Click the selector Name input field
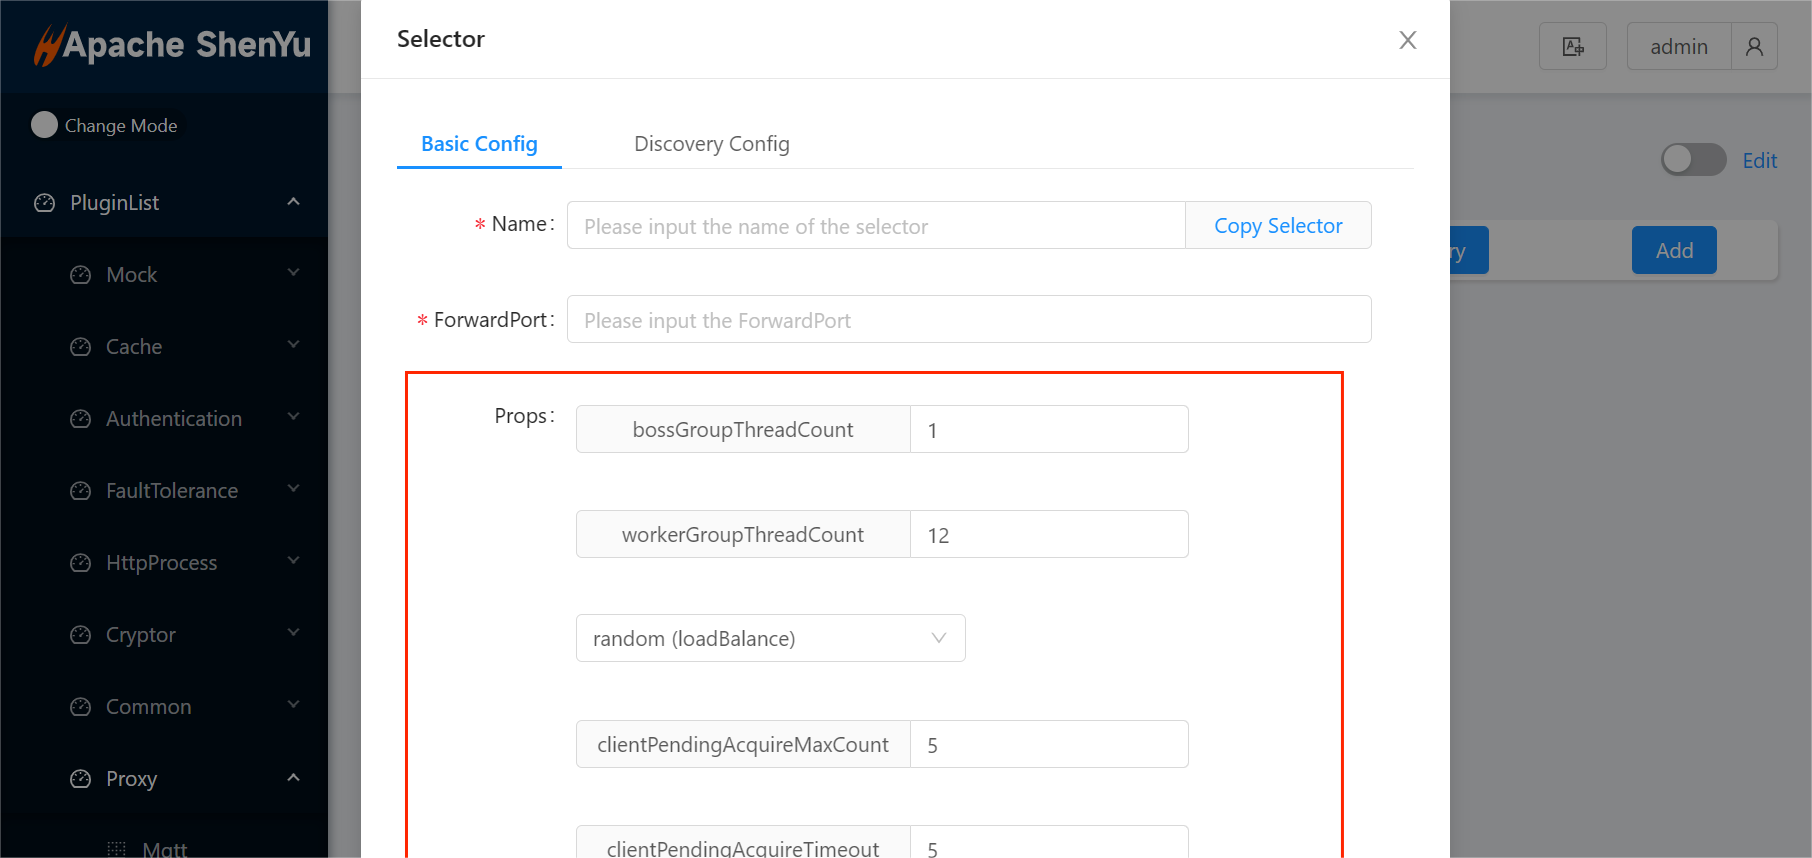The width and height of the screenshot is (1812, 858). [x=875, y=226]
